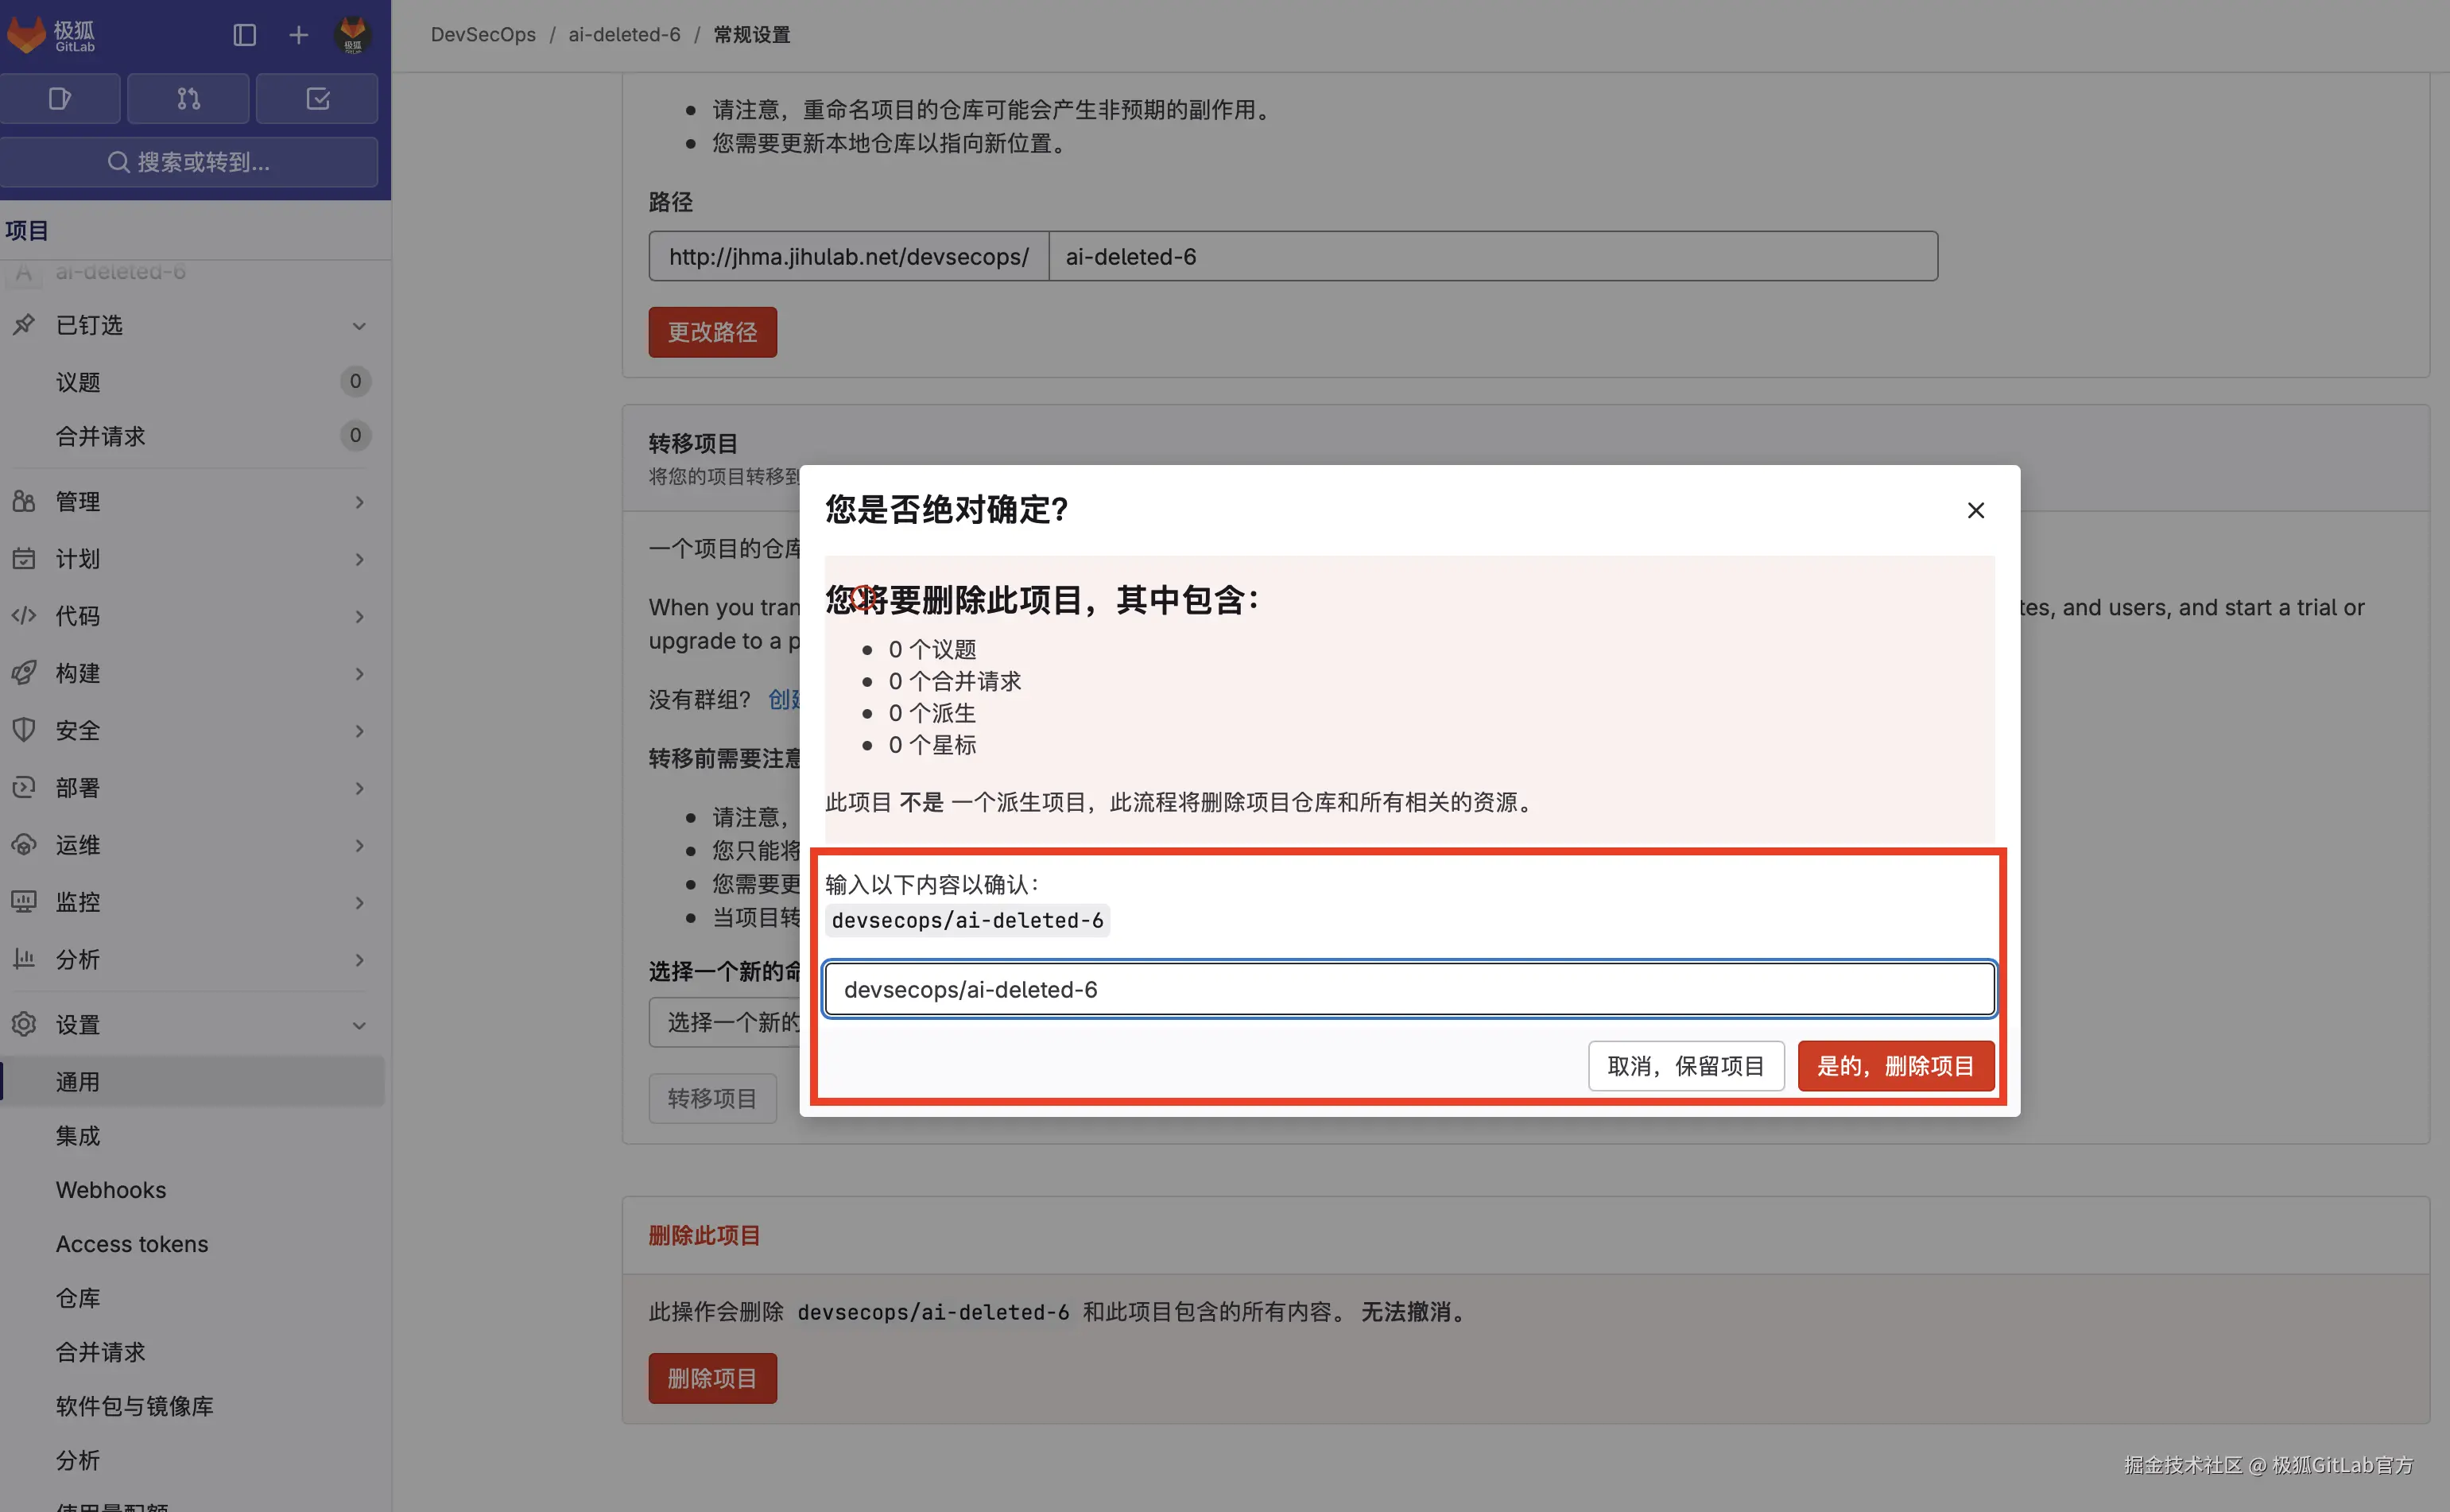Viewport: 2450px width, 1512px height.
Task: Collapse the 设置 menu chevron
Action: pyautogui.click(x=359, y=1025)
